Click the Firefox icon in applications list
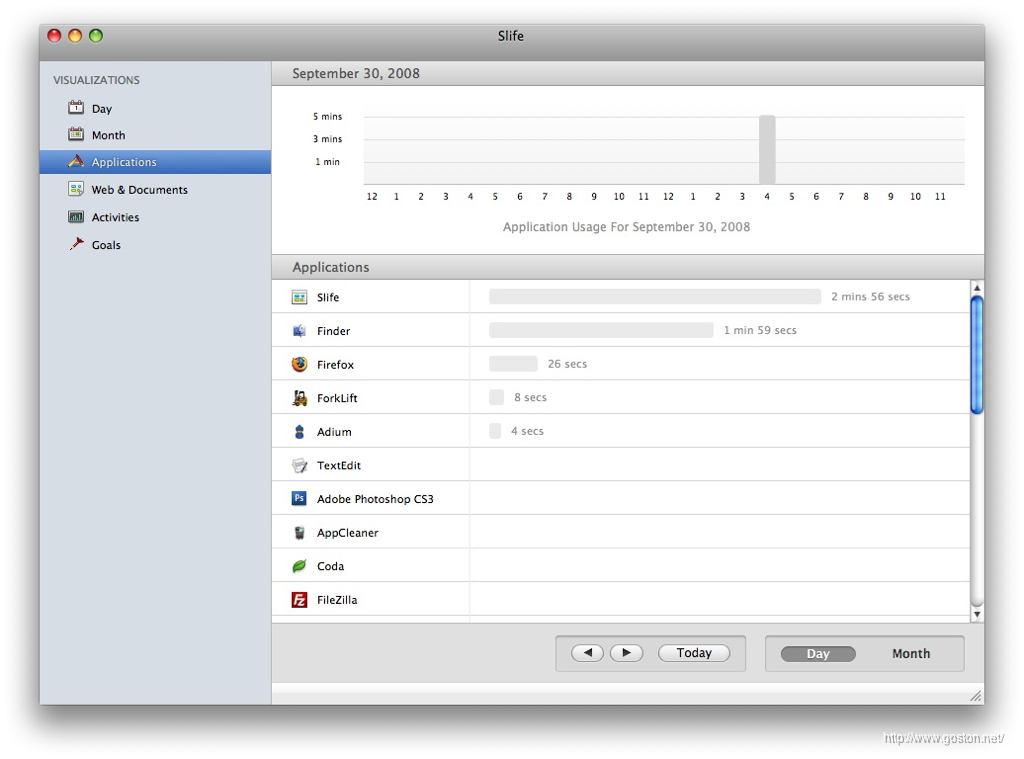Image resolution: width=1024 pixels, height=759 pixels. (299, 364)
